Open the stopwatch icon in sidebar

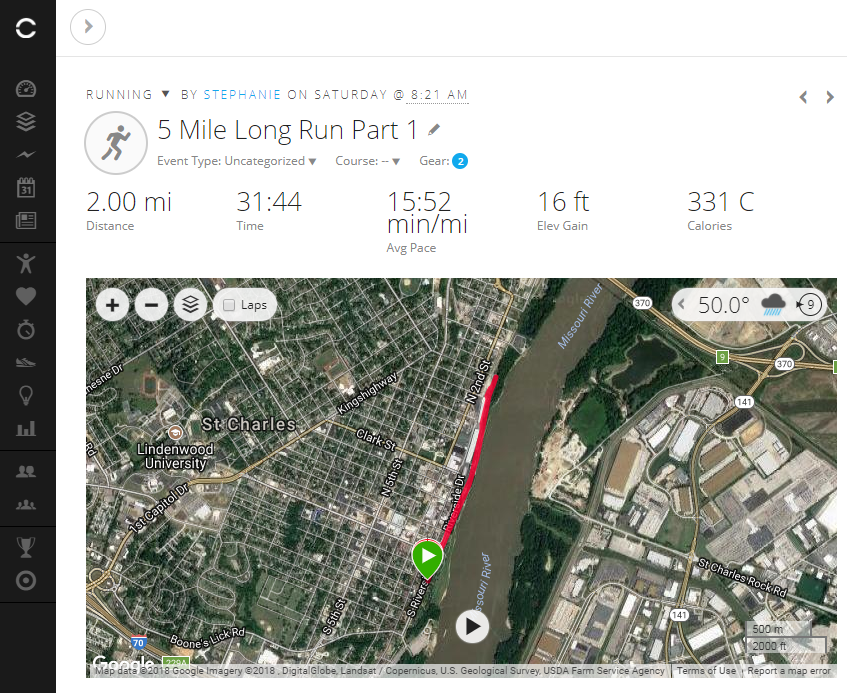[27, 329]
